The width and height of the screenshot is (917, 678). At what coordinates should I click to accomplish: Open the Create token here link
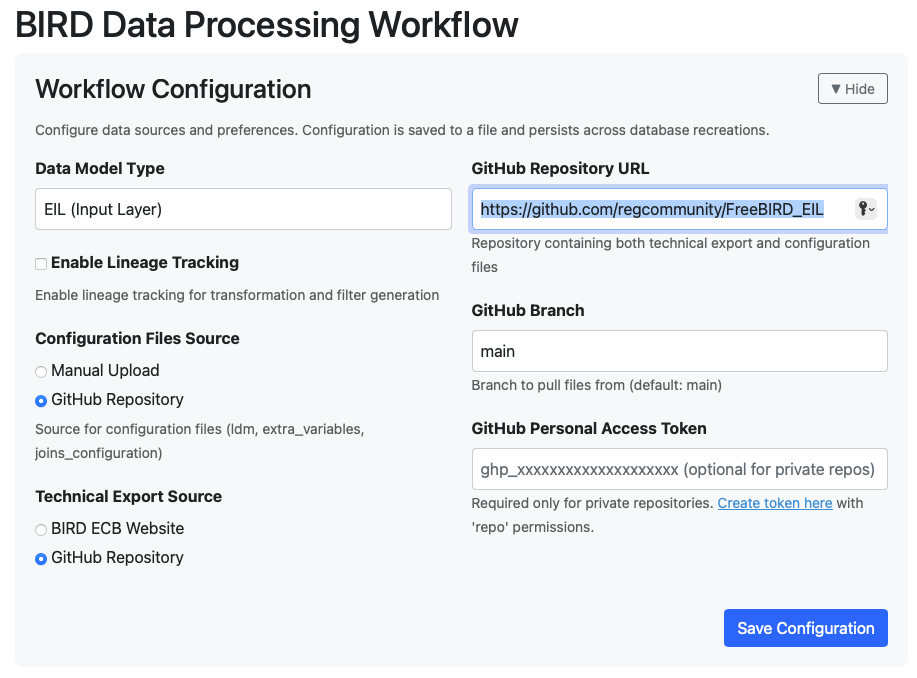point(774,503)
